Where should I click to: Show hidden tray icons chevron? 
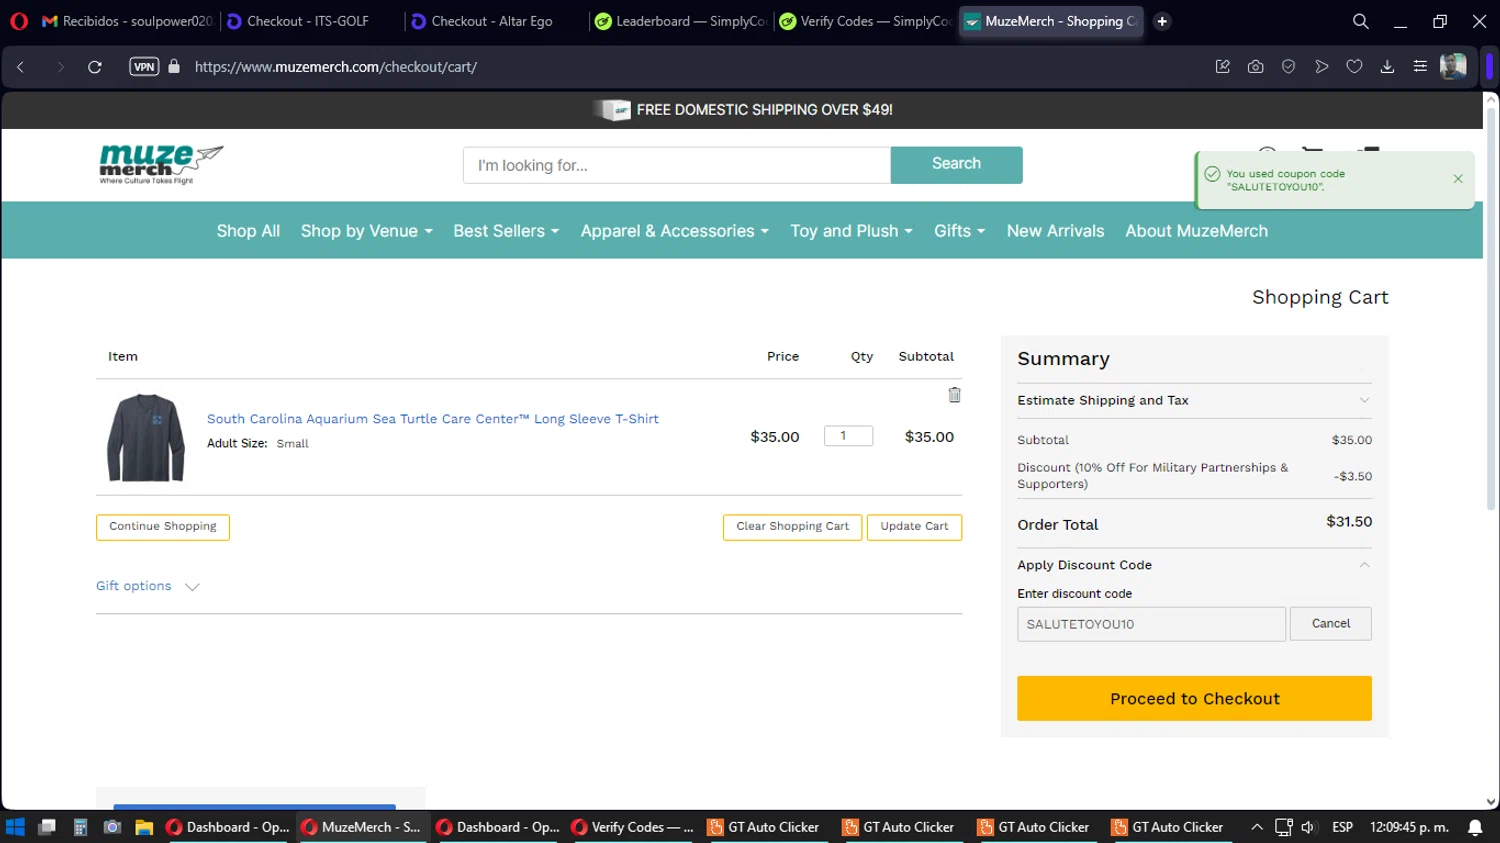click(1257, 827)
